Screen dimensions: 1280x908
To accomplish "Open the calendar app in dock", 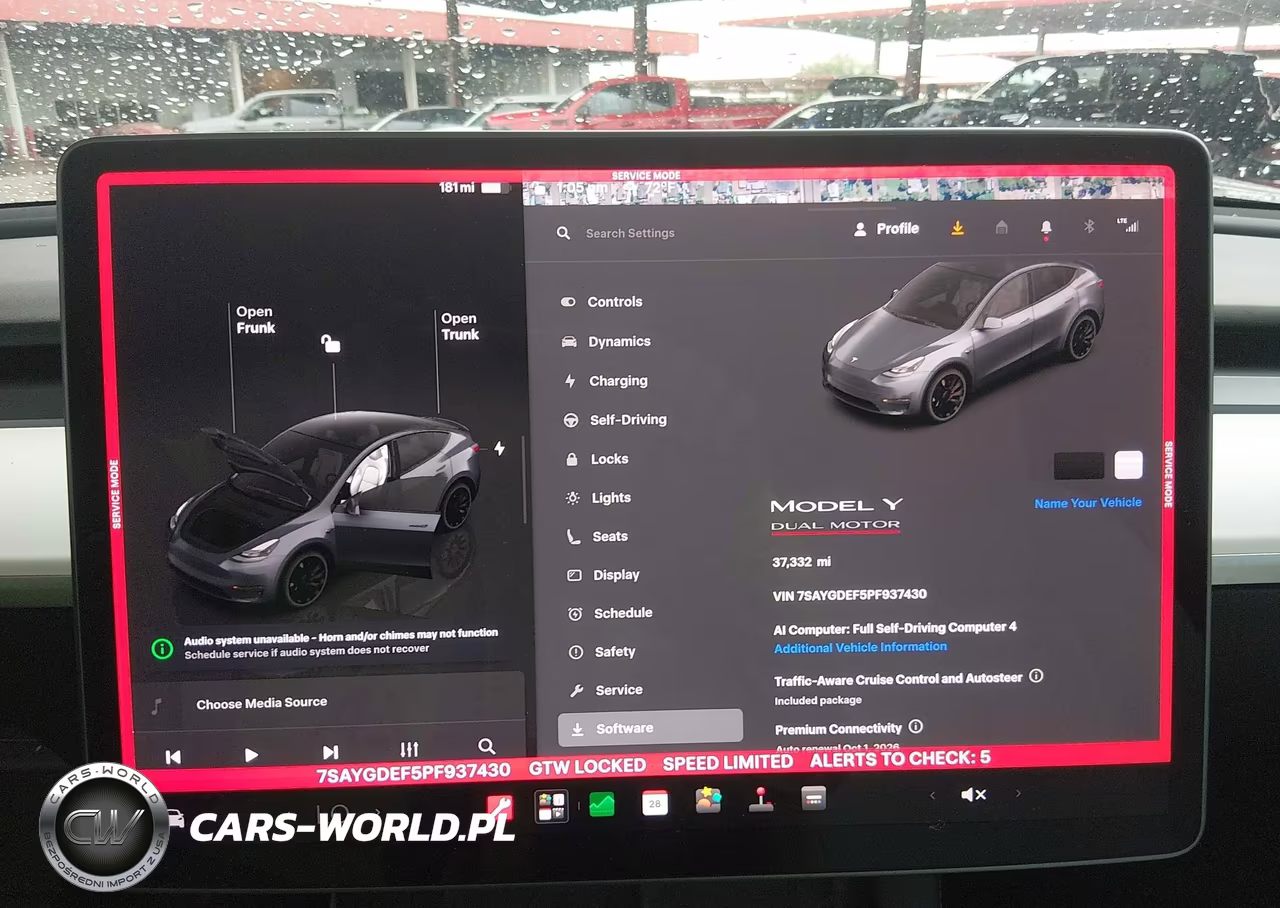I will (655, 802).
